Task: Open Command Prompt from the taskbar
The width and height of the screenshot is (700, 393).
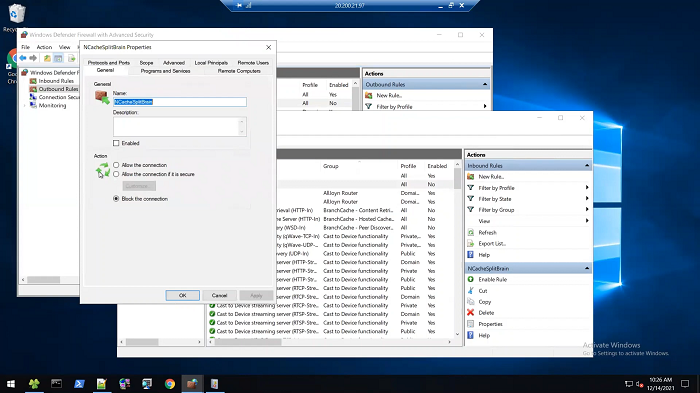Action: coord(56,384)
